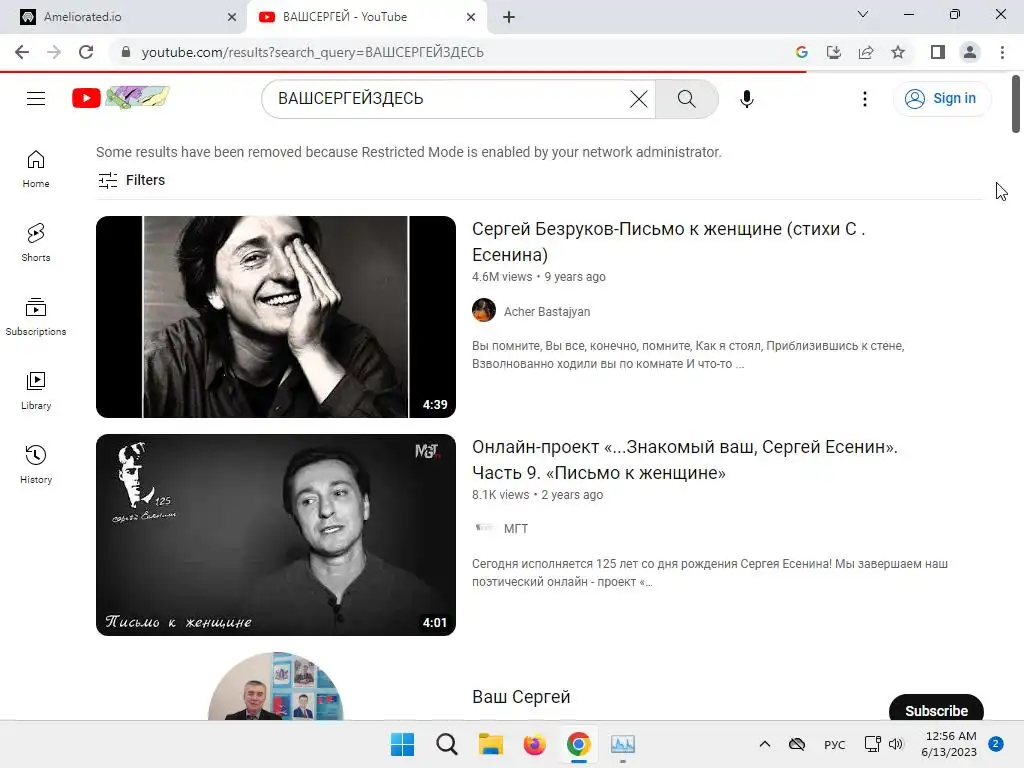Click the cloud sync tray icon
The image size is (1024, 768).
(797, 744)
